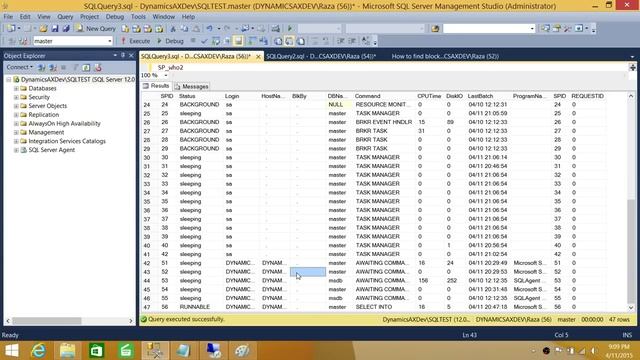Open File Explorer from the taskbar
The image size is (640, 360).
tap(67, 351)
